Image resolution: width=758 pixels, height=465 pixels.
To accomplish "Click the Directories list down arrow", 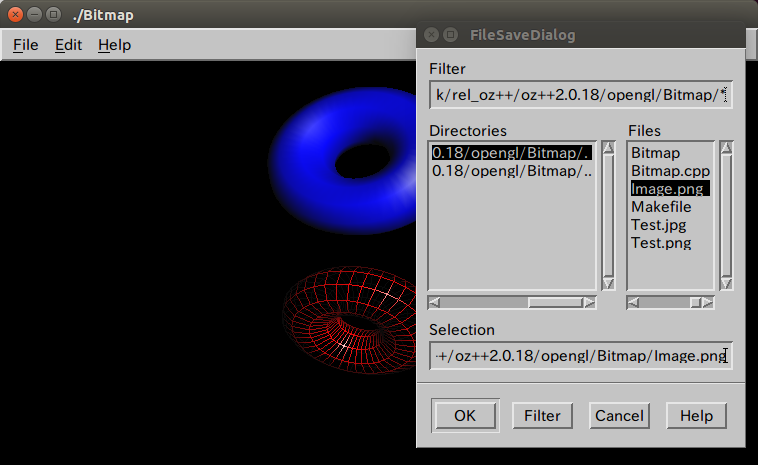I will 608,284.
